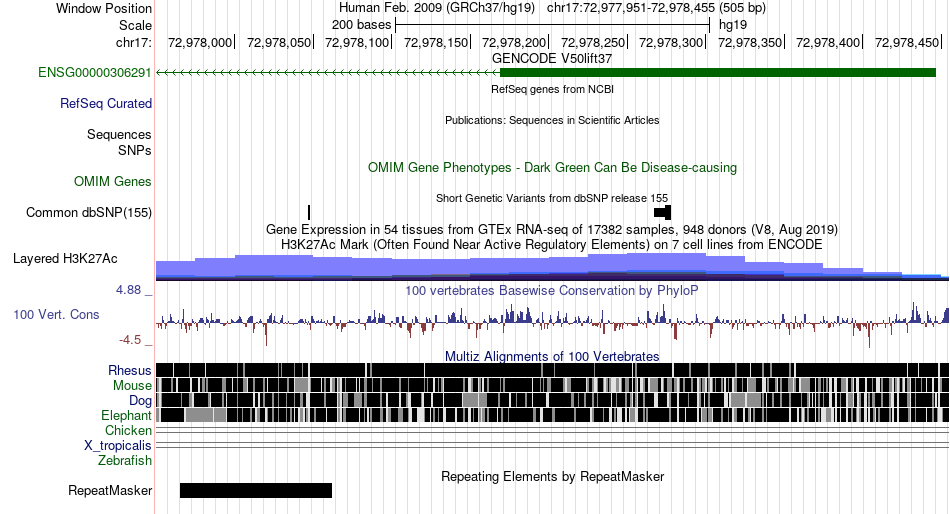950x514 pixels.
Task: Click 'Publications: Sequences in Scientific Articles' title
Action: pos(552,120)
